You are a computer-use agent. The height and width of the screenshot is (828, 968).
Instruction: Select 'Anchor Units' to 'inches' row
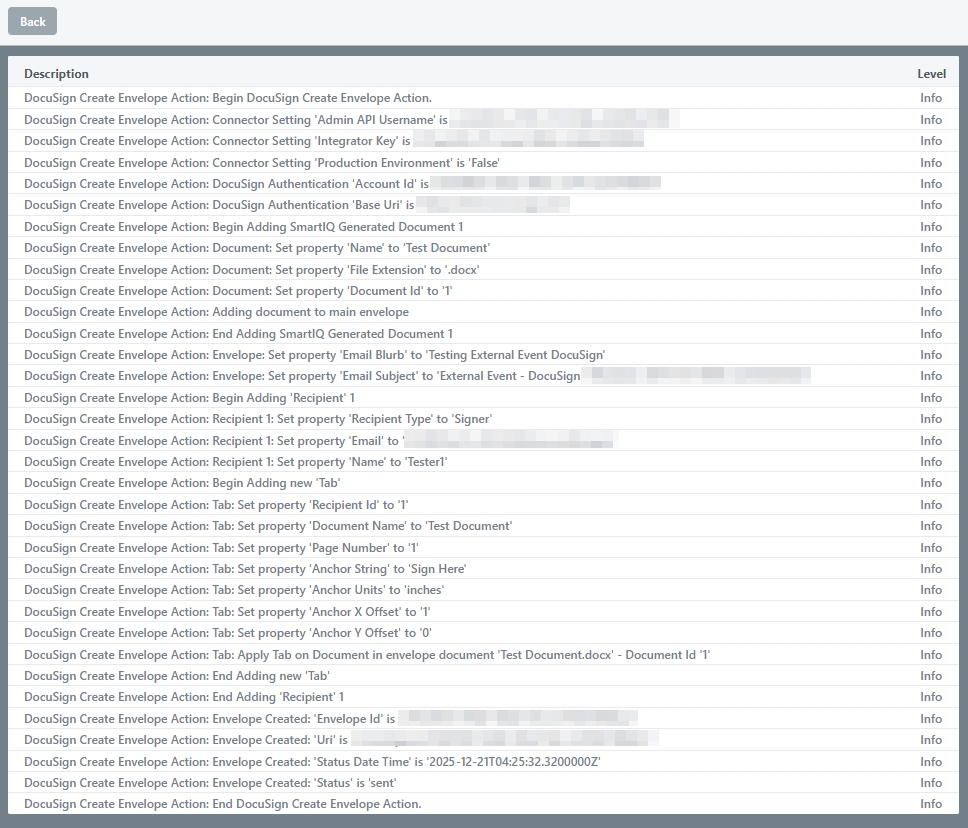coord(483,590)
